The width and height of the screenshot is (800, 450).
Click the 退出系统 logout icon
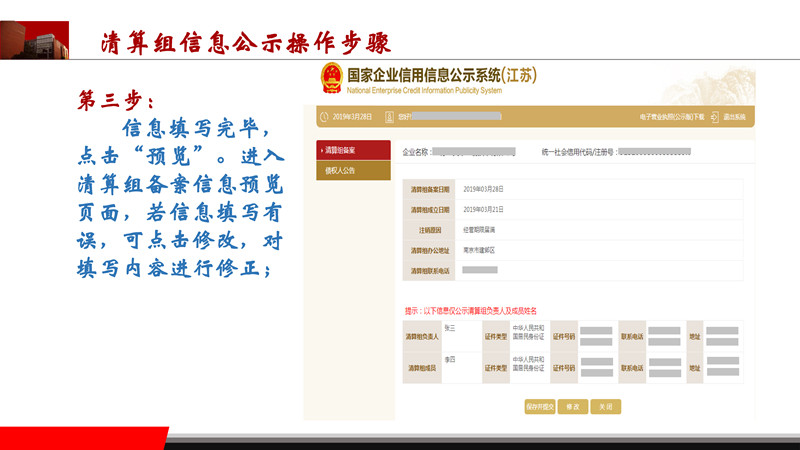[x=715, y=117]
